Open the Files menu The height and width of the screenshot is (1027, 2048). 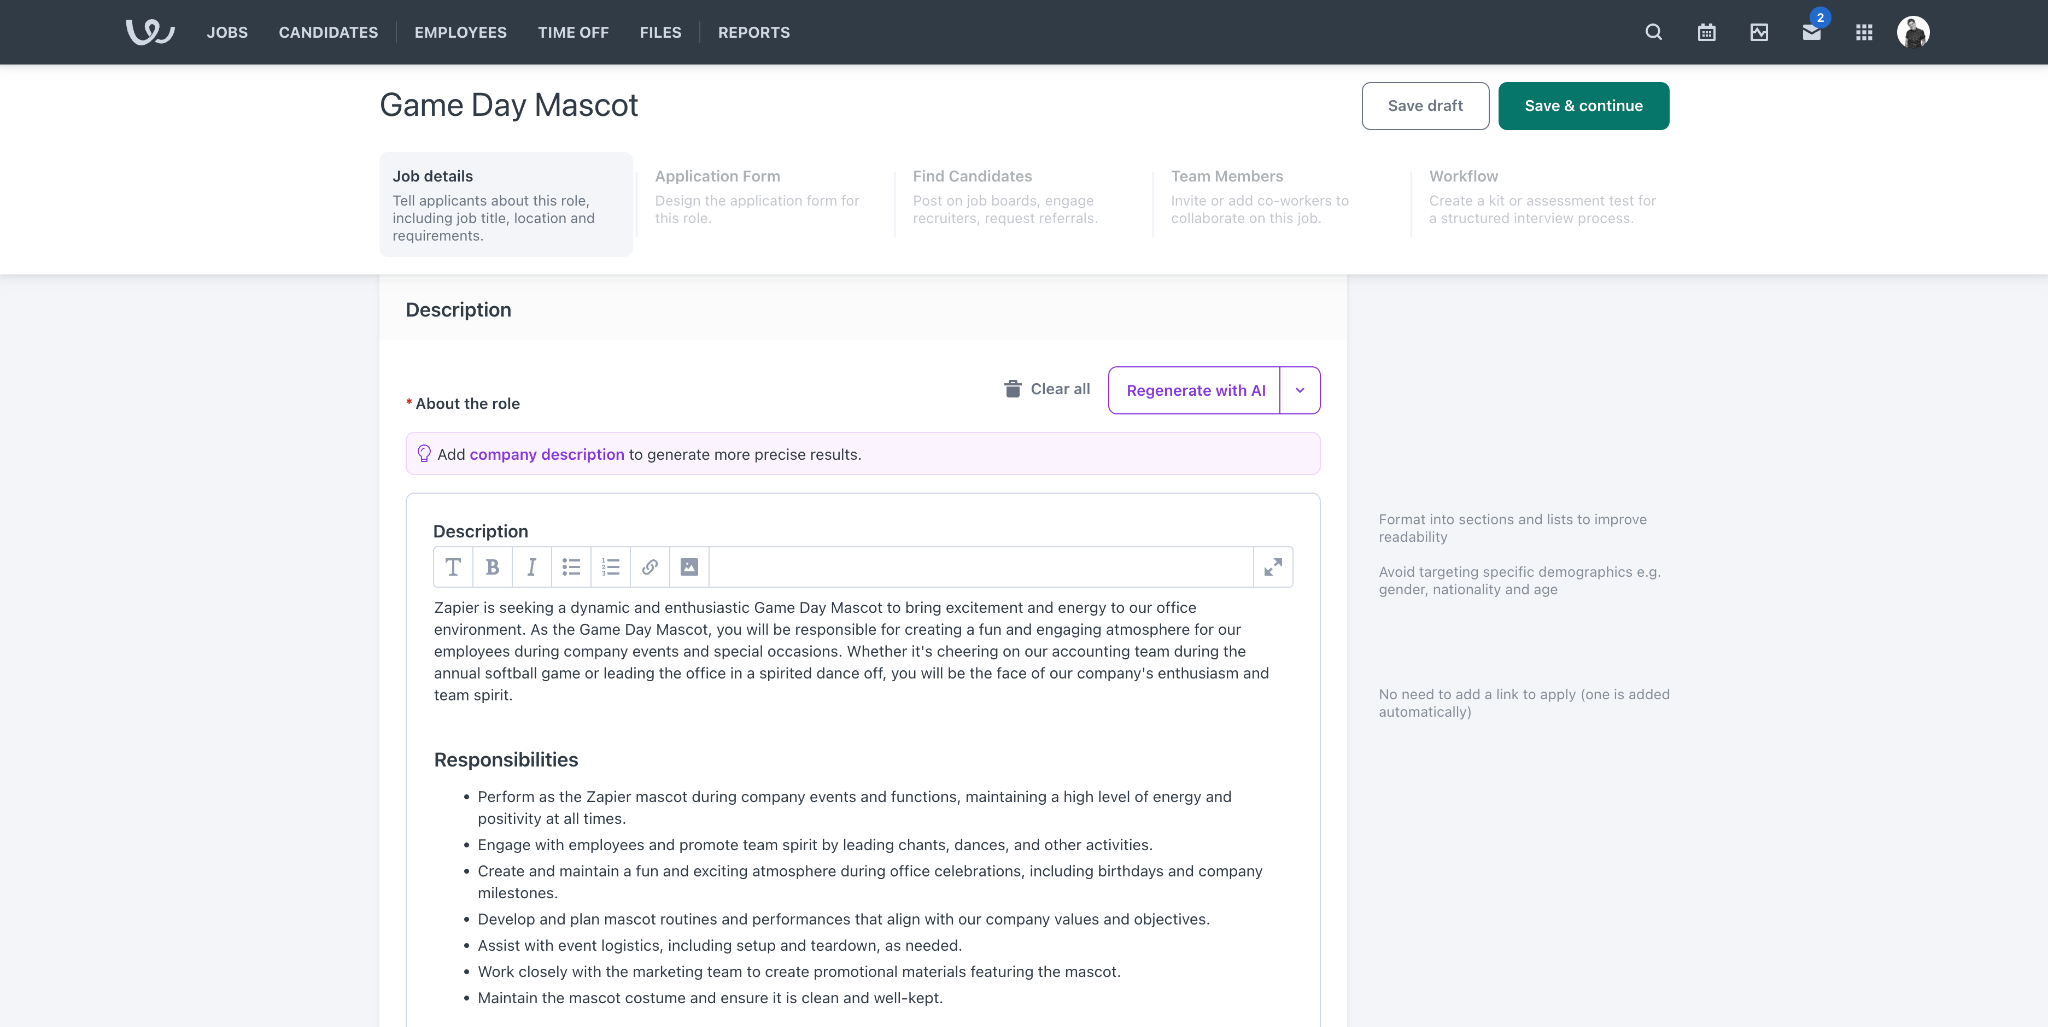[x=661, y=32]
